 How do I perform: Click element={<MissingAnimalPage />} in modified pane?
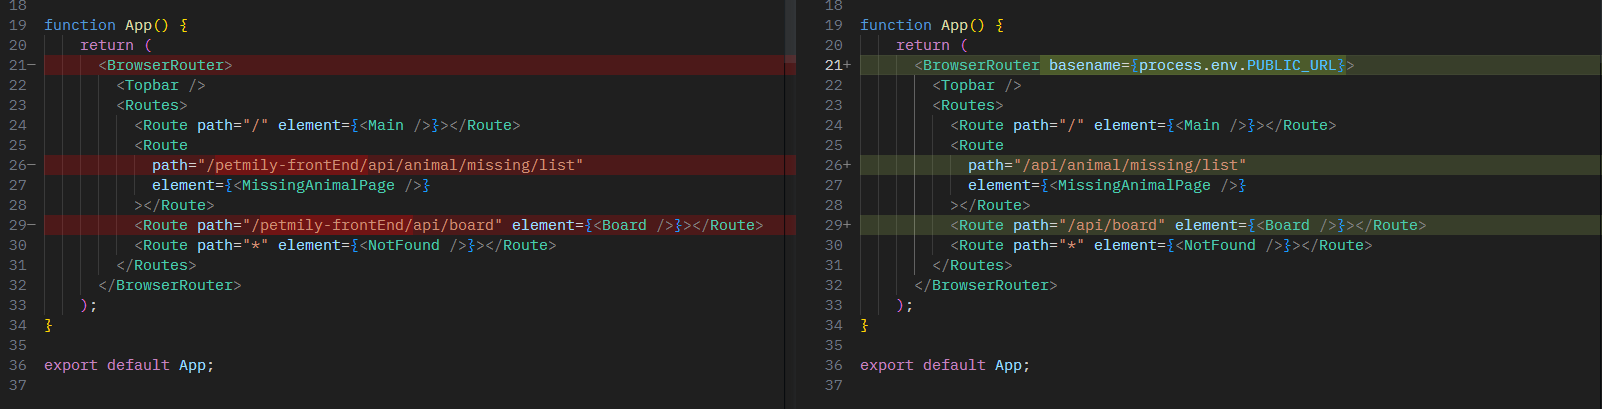coord(1107,185)
